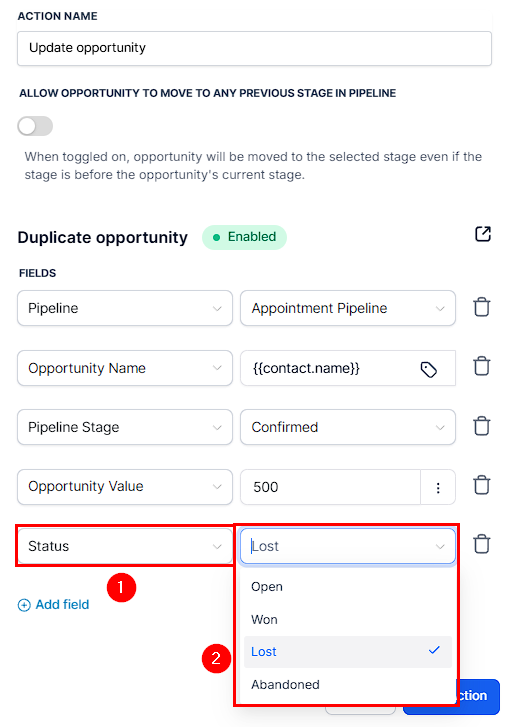Image resolution: width=510 pixels, height=727 pixels.
Task: Open the Status field selector
Action: coord(125,546)
